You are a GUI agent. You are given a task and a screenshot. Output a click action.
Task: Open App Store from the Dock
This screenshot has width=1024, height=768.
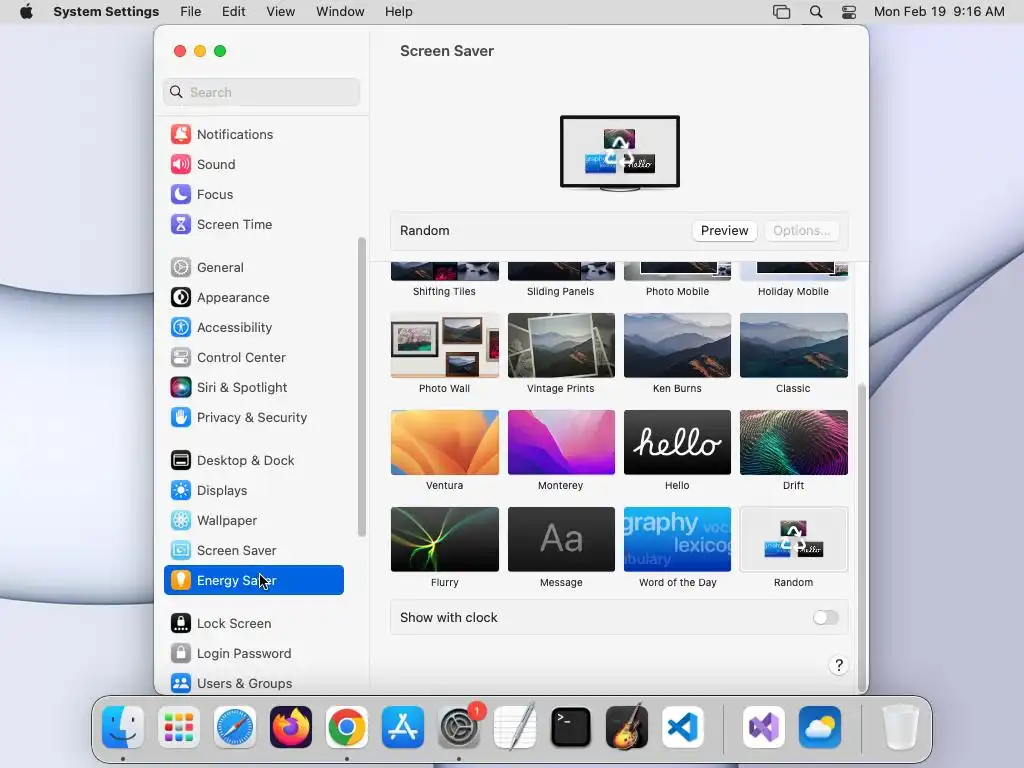(403, 728)
